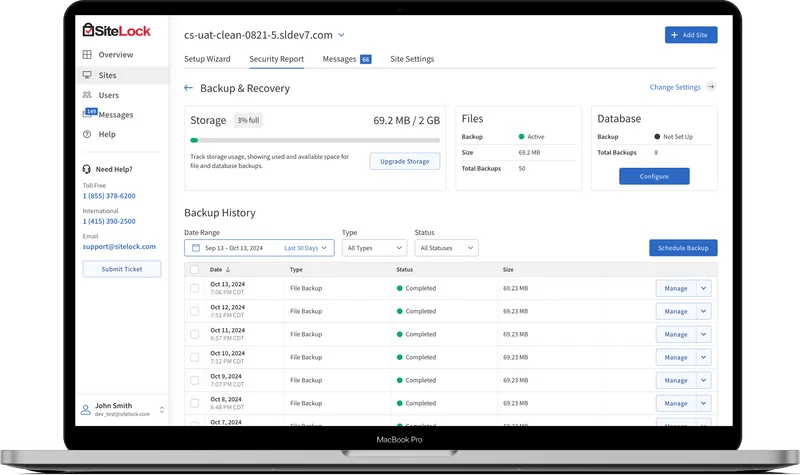Click toll free number 1 (855) 378-6200
Screen dimensions: 800x475
(x=109, y=196)
